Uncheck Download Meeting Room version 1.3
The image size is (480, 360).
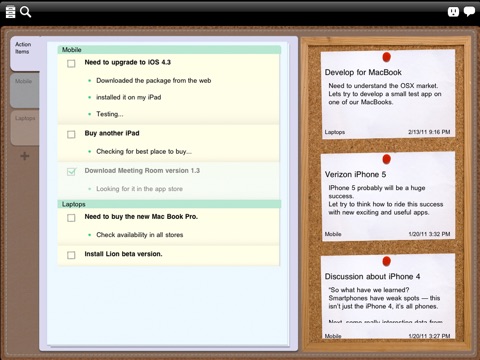coord(71,172)
